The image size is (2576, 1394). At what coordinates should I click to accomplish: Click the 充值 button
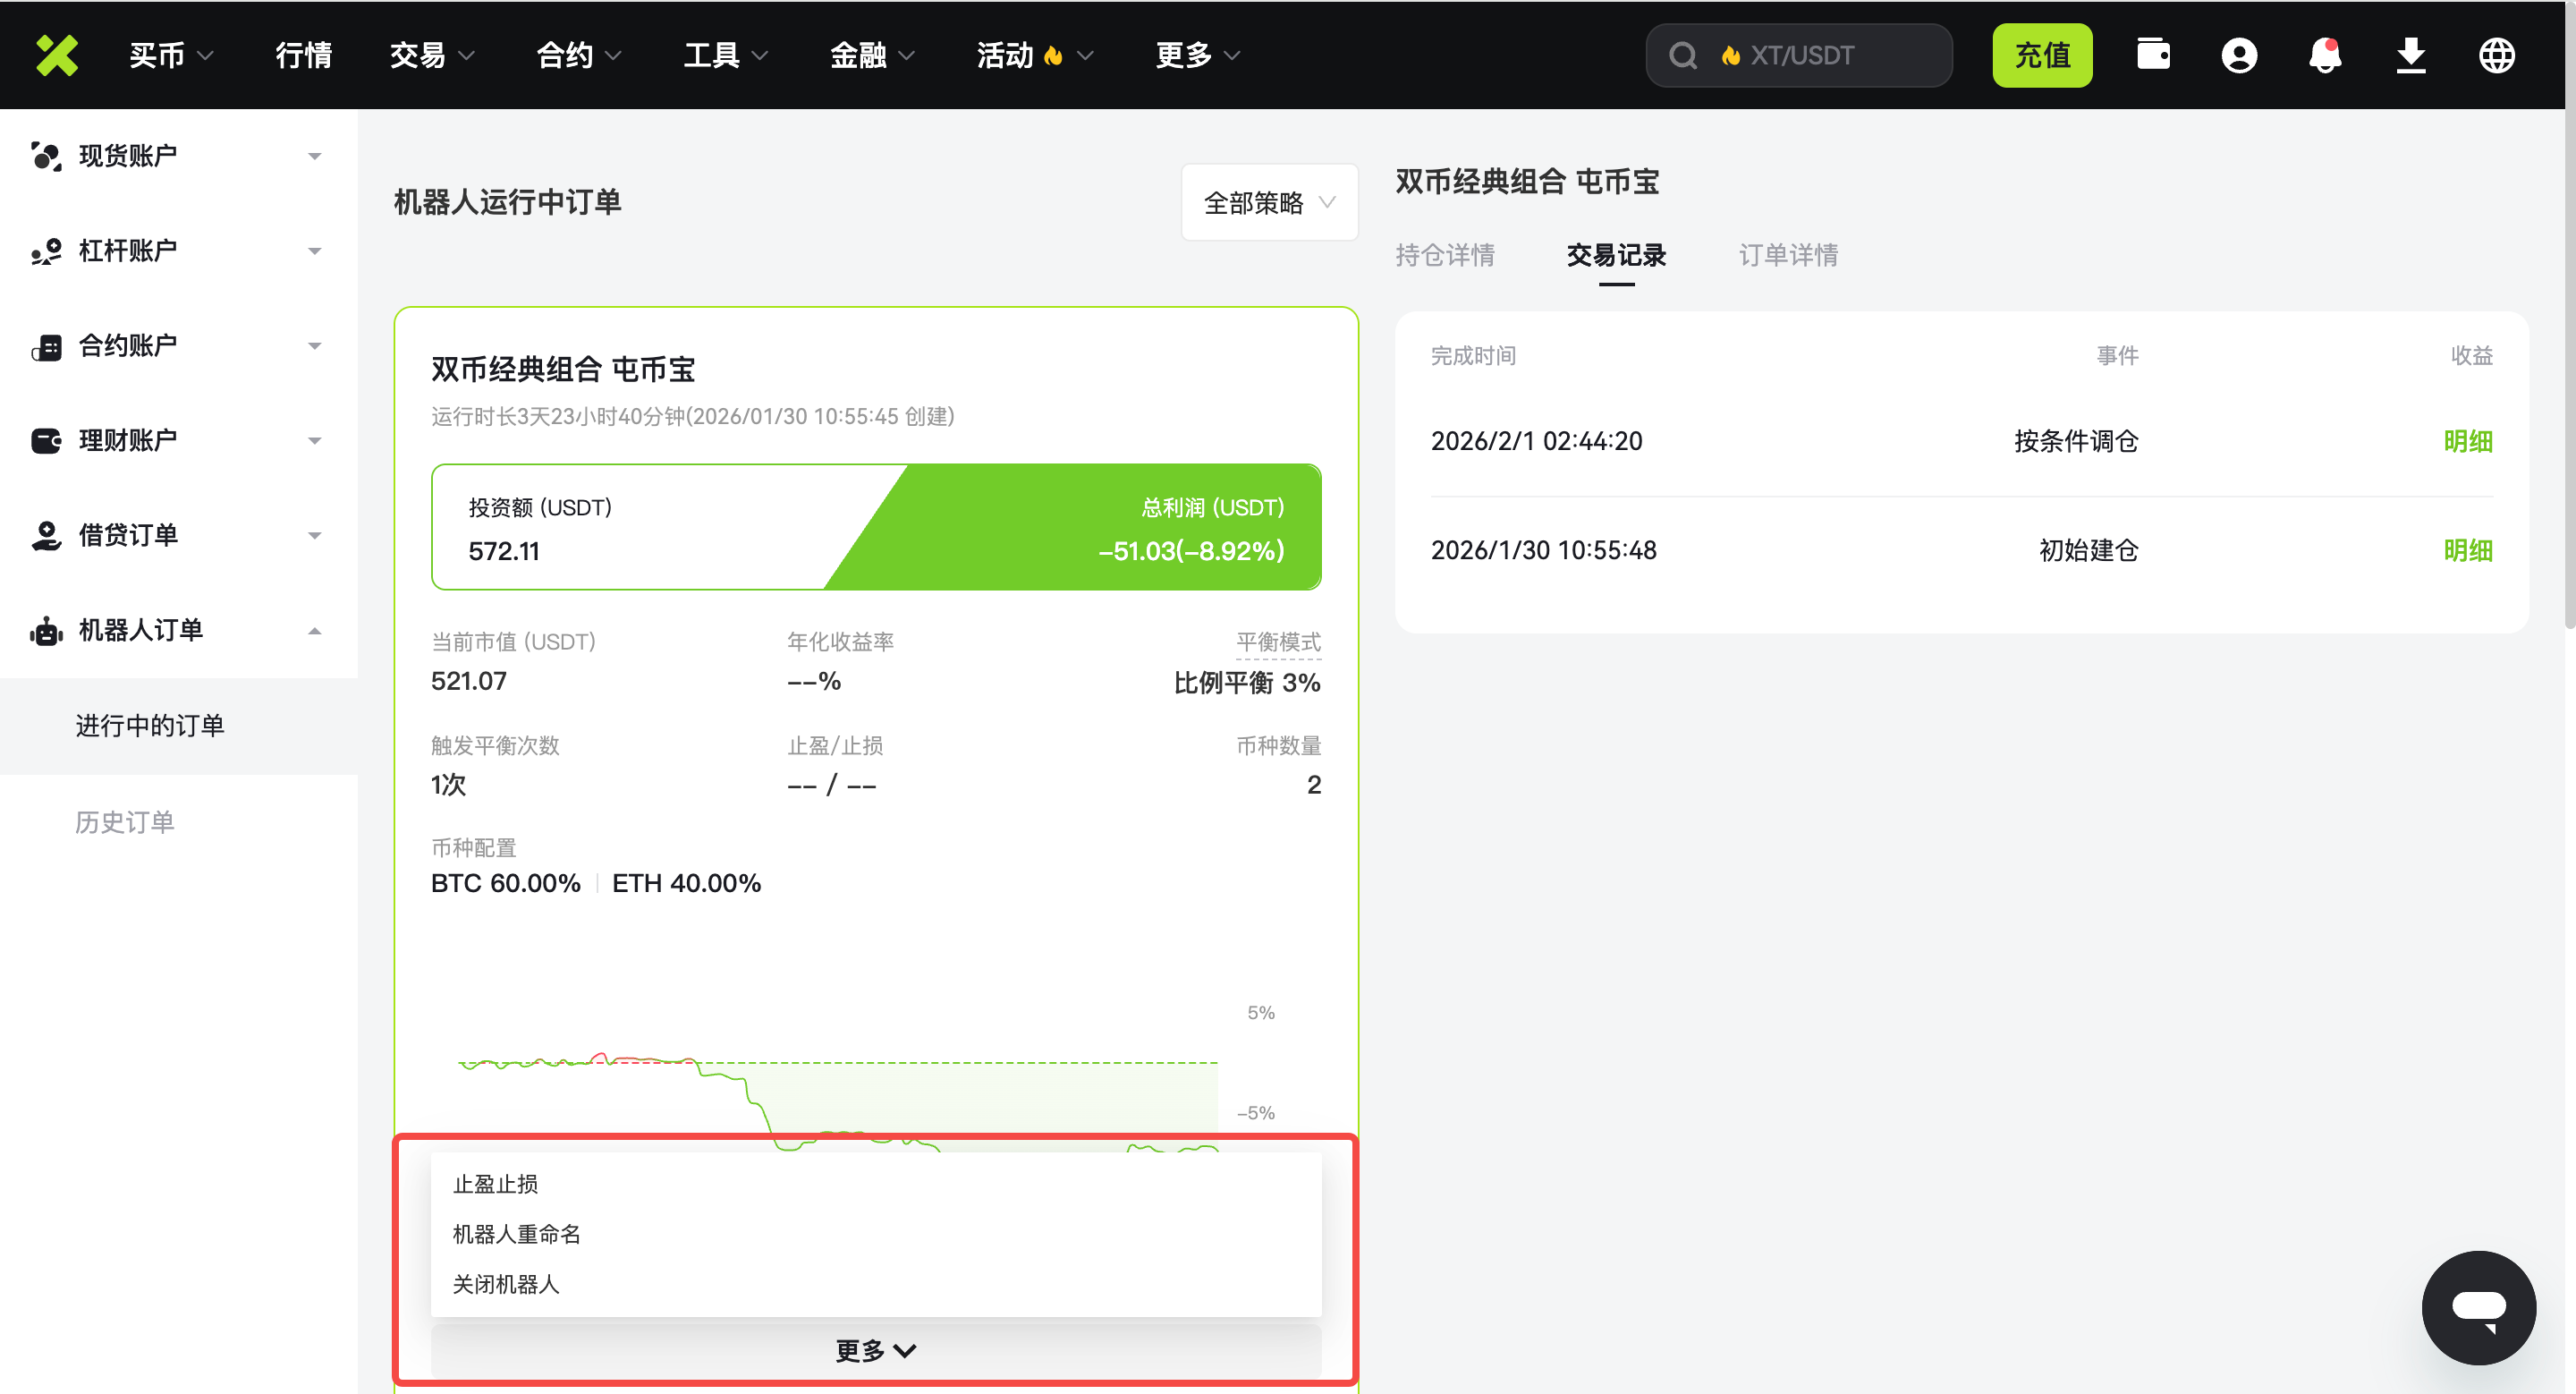[x=2042, y=55]
